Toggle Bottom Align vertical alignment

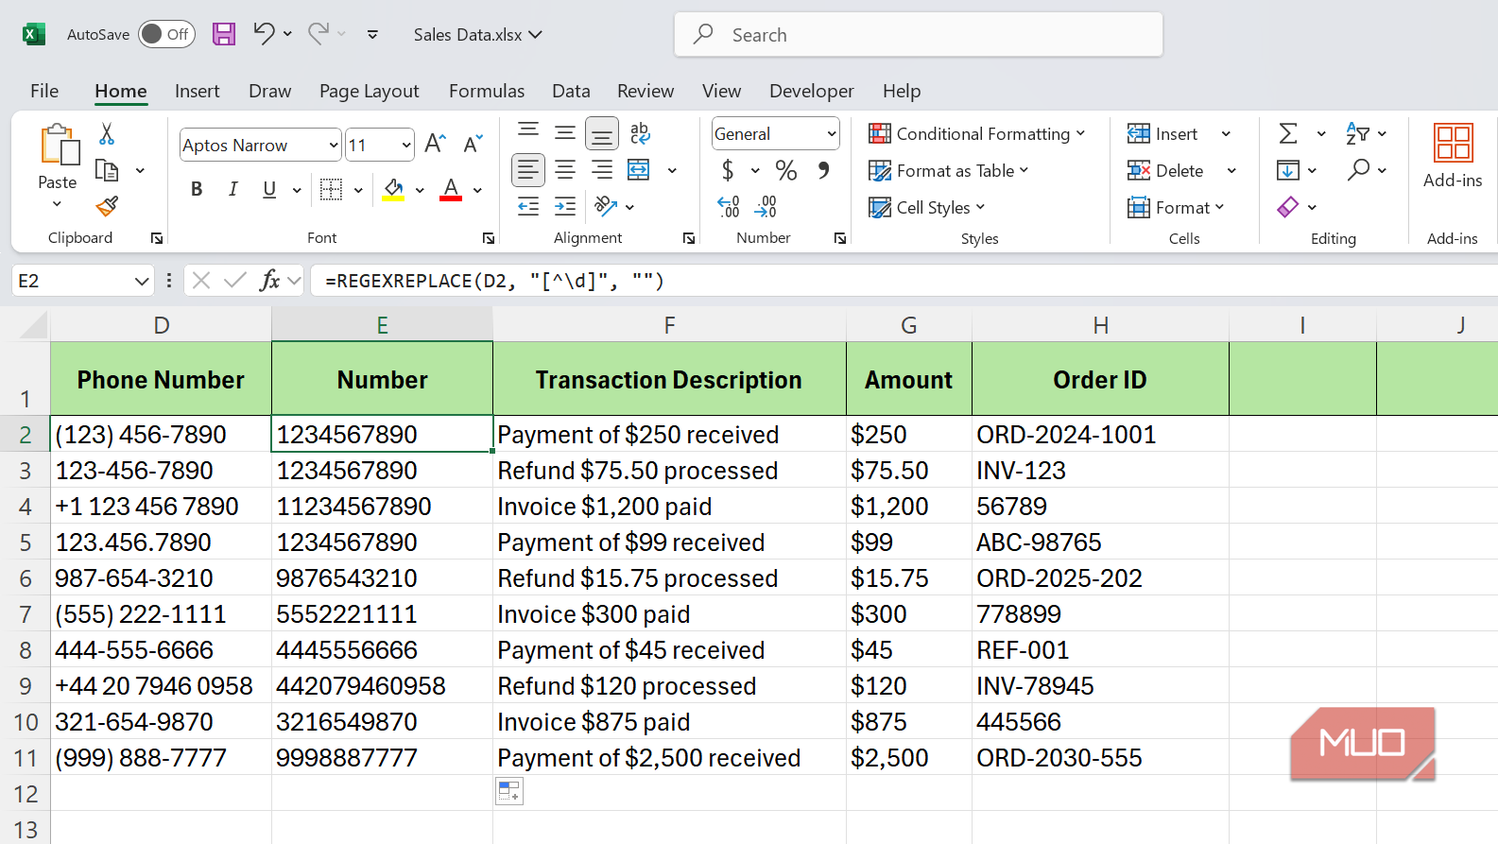pyautogui.click(x=601, y=133)
